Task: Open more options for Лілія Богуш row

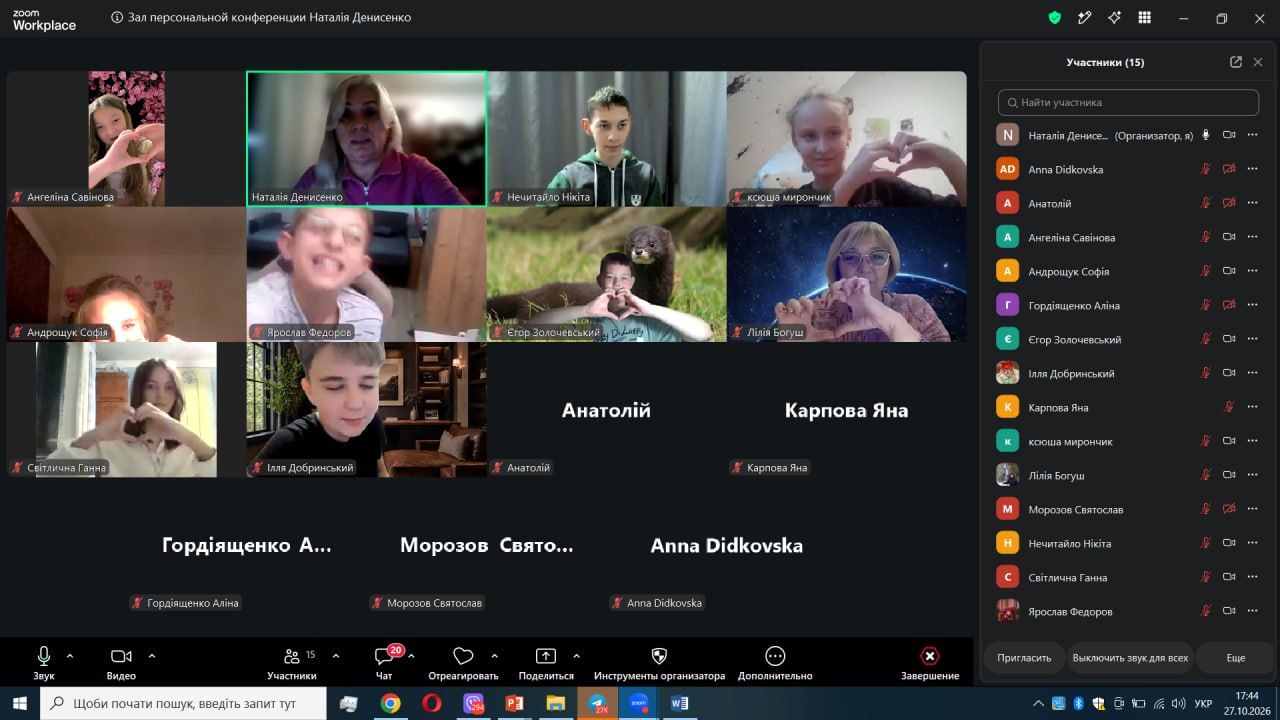Action: tap(1252, 475)
